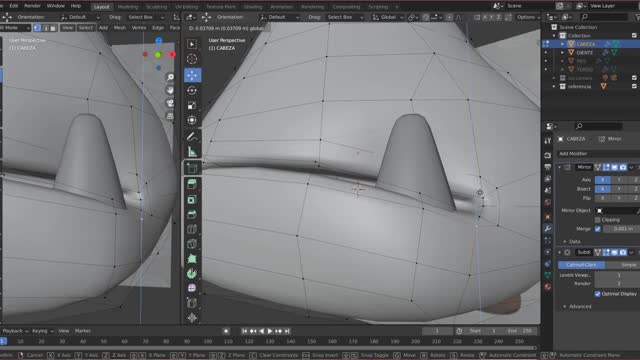Open the Tool properties tab icon
Image resolution: width=640 pixels, height=360 pixels.
[x=548, y=140]
